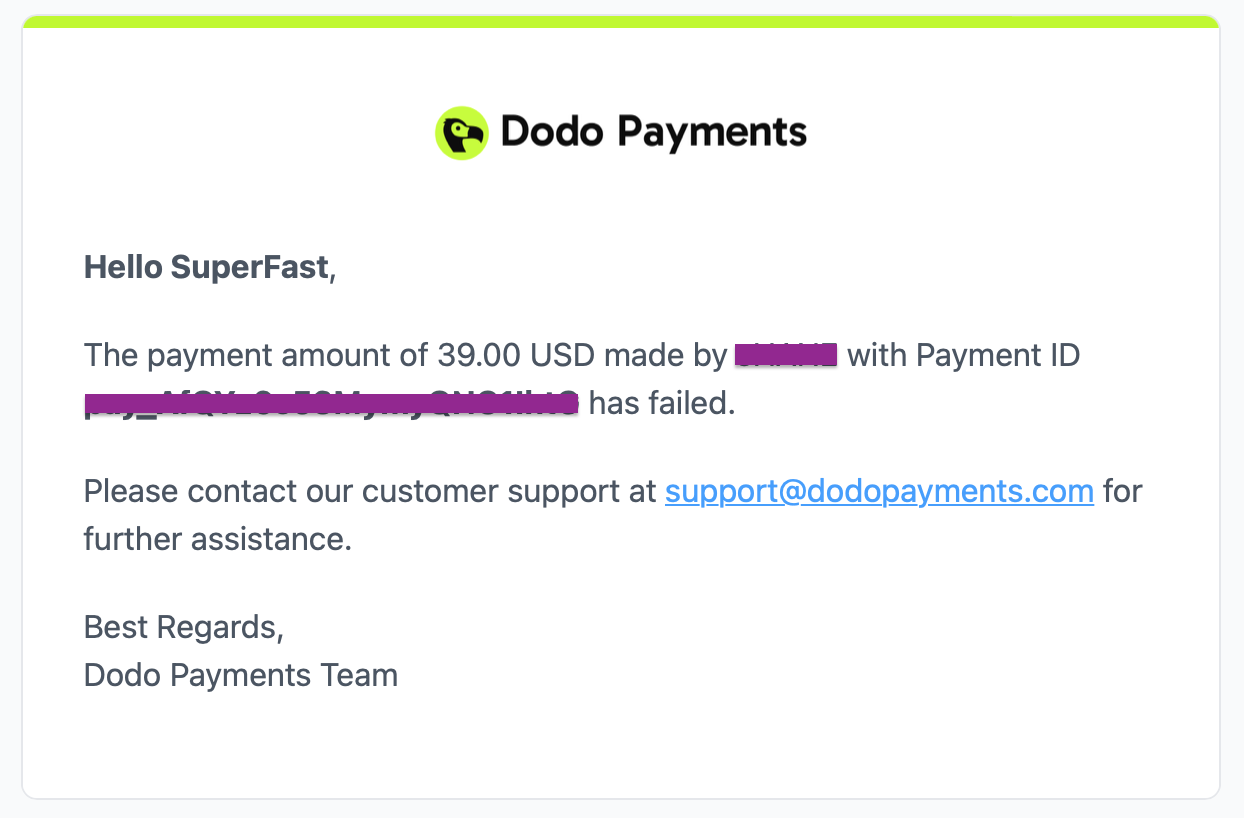The image size is (1244, 818).
Task: Click the word 'for' after email link
Action: (x=1123, y=491)
